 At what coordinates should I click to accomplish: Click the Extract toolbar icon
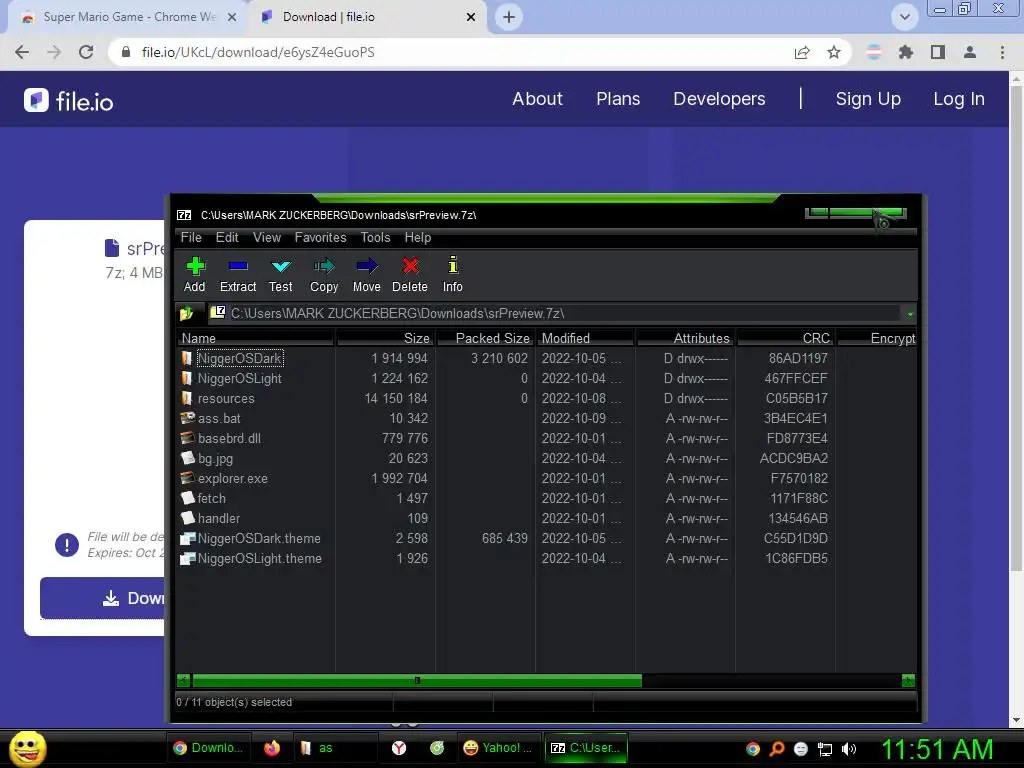(x=238, y=274)
